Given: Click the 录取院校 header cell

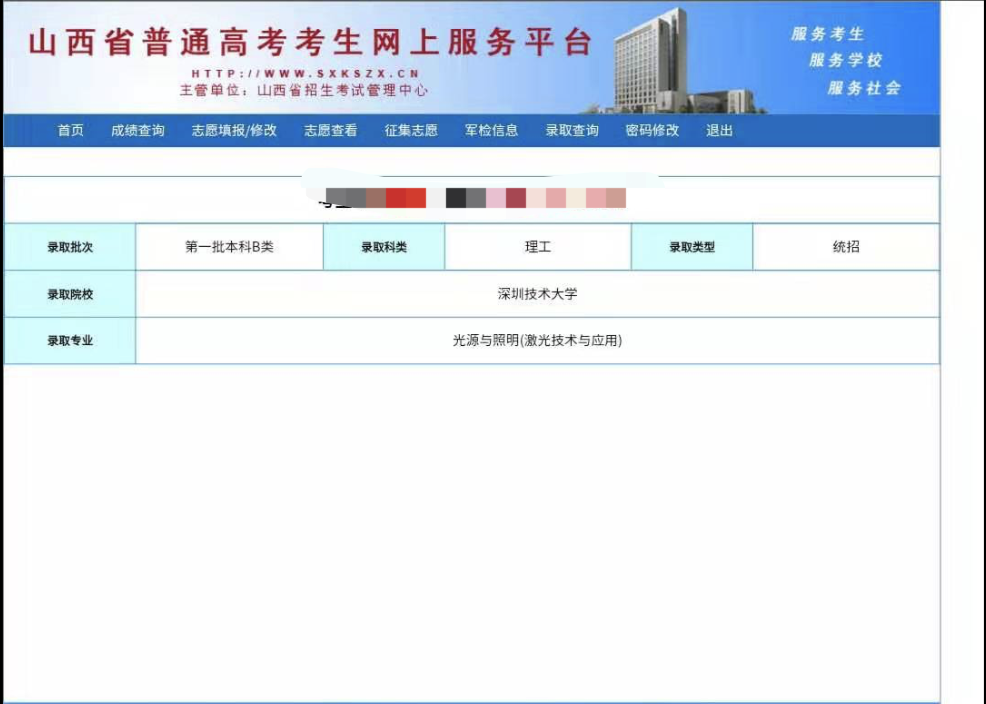Looking at the screenshot, I should click(70, 294).
